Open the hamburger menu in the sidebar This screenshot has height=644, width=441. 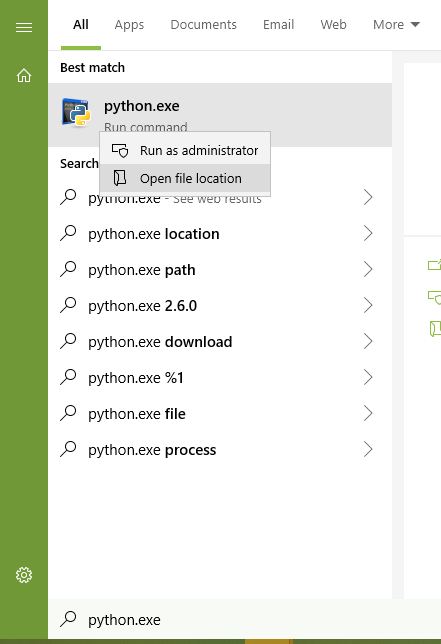[x=24, y=28]
